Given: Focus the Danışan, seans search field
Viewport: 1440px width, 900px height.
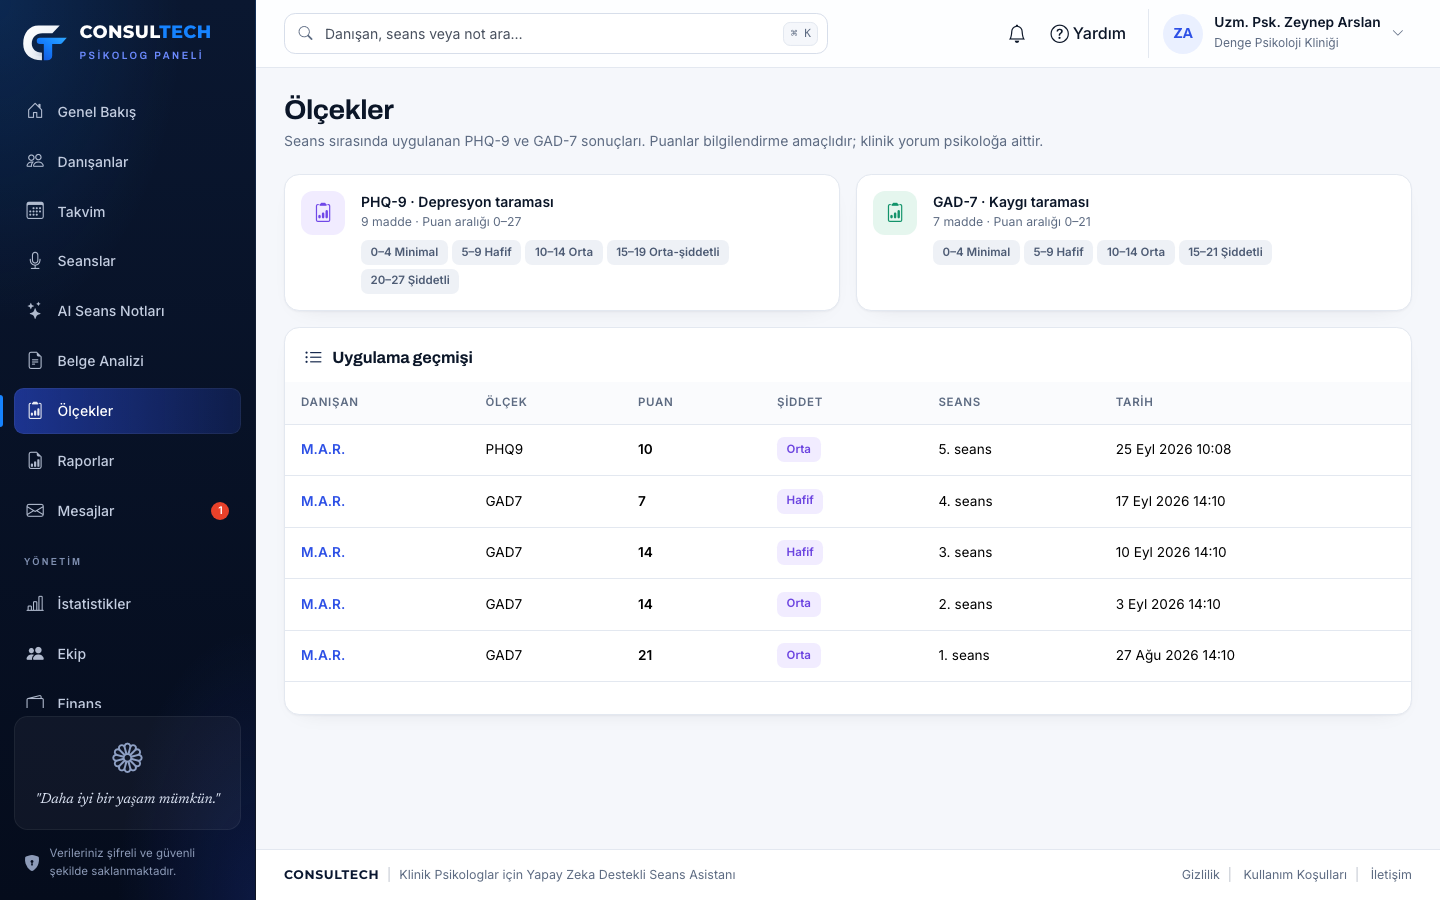Looking at the screenshot, I should (556, 34).
